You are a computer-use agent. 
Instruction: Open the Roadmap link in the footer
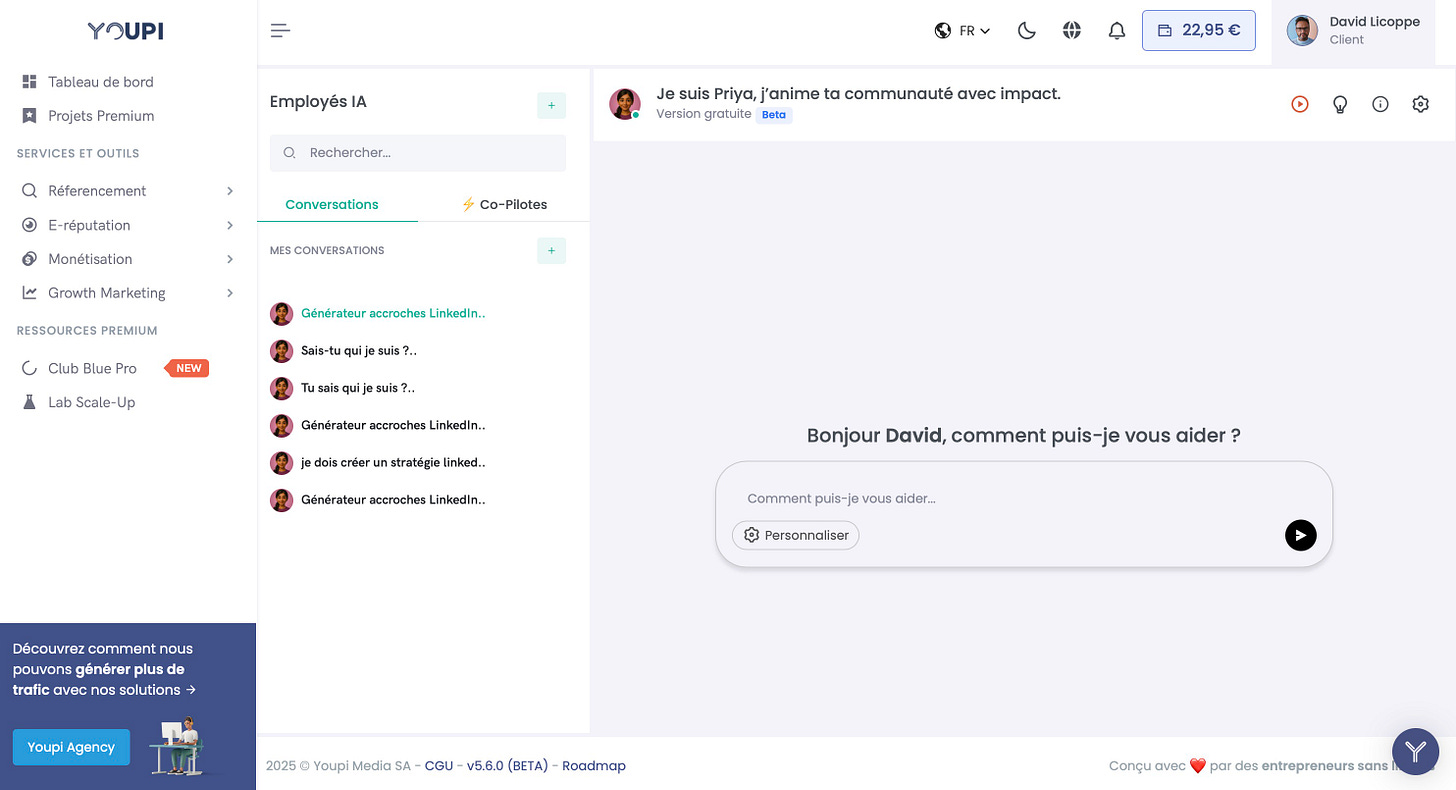pos(594,765)
